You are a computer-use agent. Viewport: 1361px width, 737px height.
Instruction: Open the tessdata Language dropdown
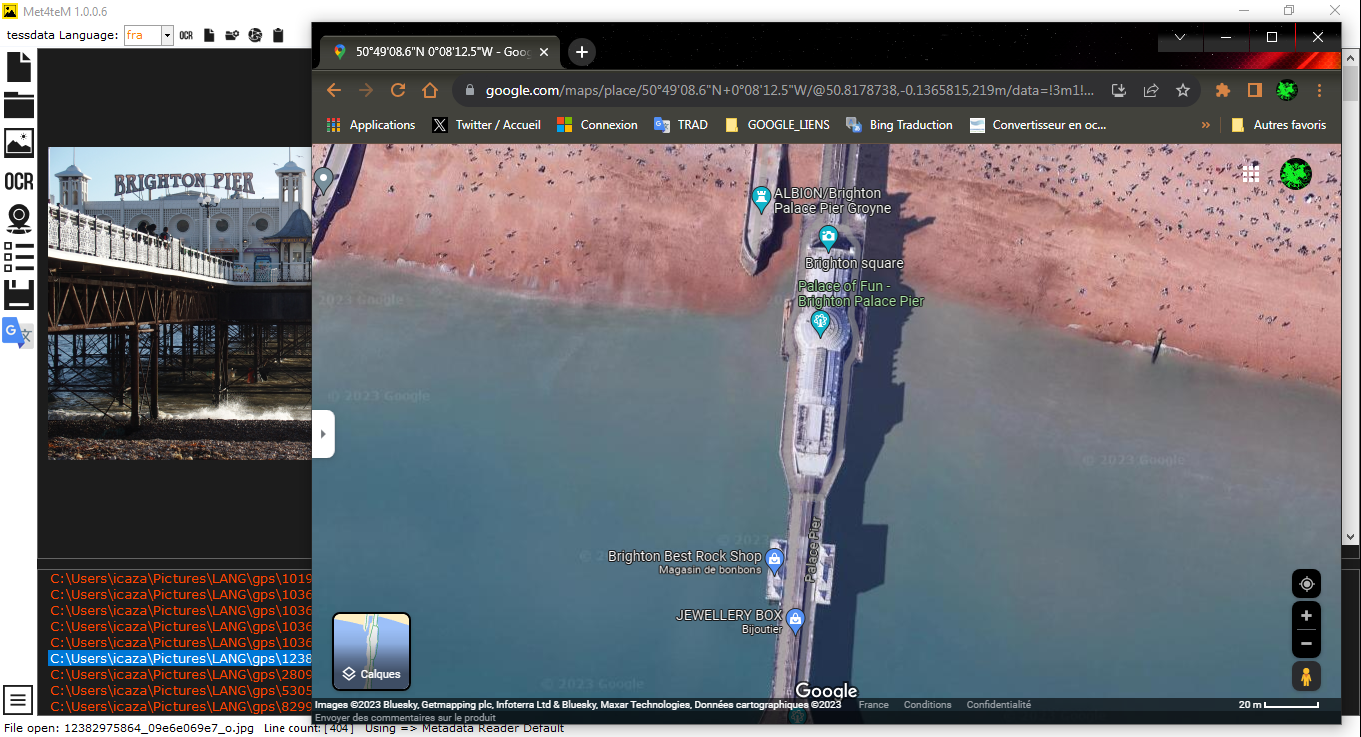tap(167, 35)
